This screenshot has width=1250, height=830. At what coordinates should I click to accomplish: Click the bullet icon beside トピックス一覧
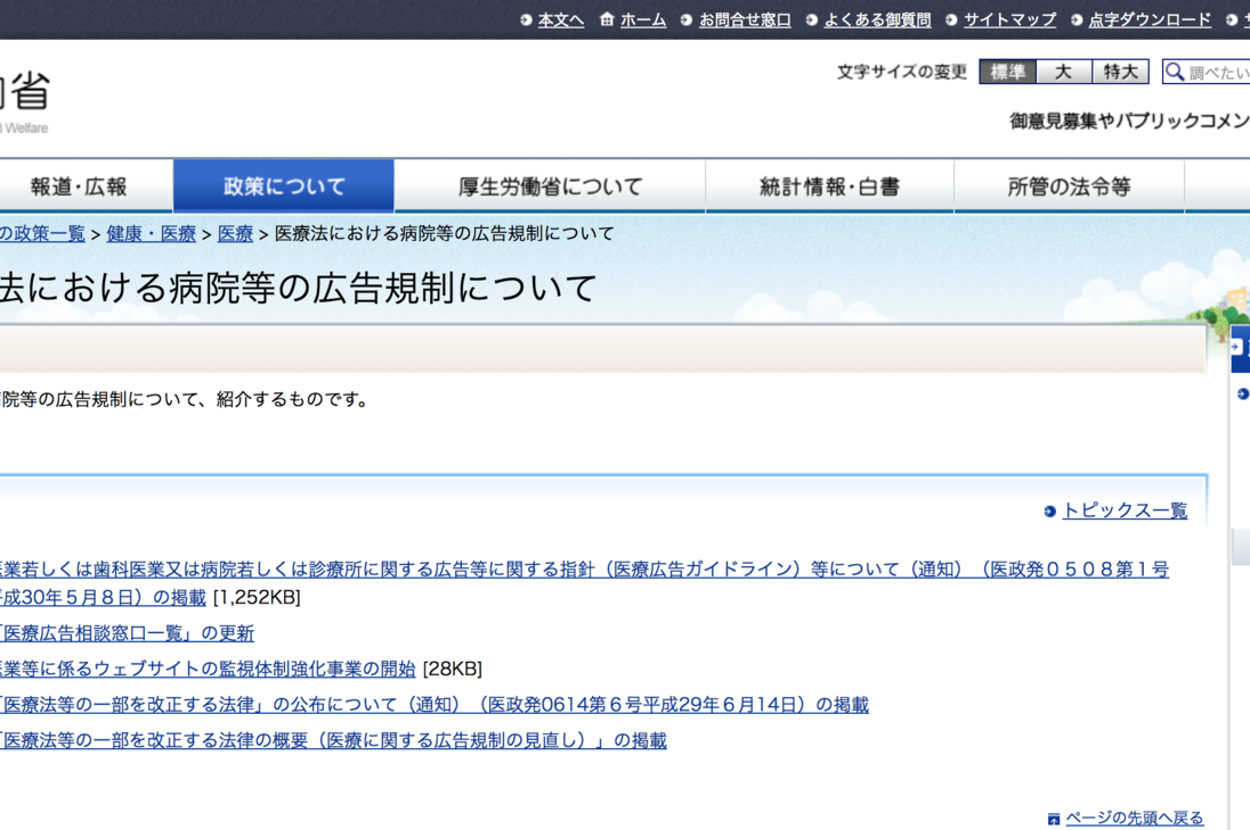coord(1049,511)
